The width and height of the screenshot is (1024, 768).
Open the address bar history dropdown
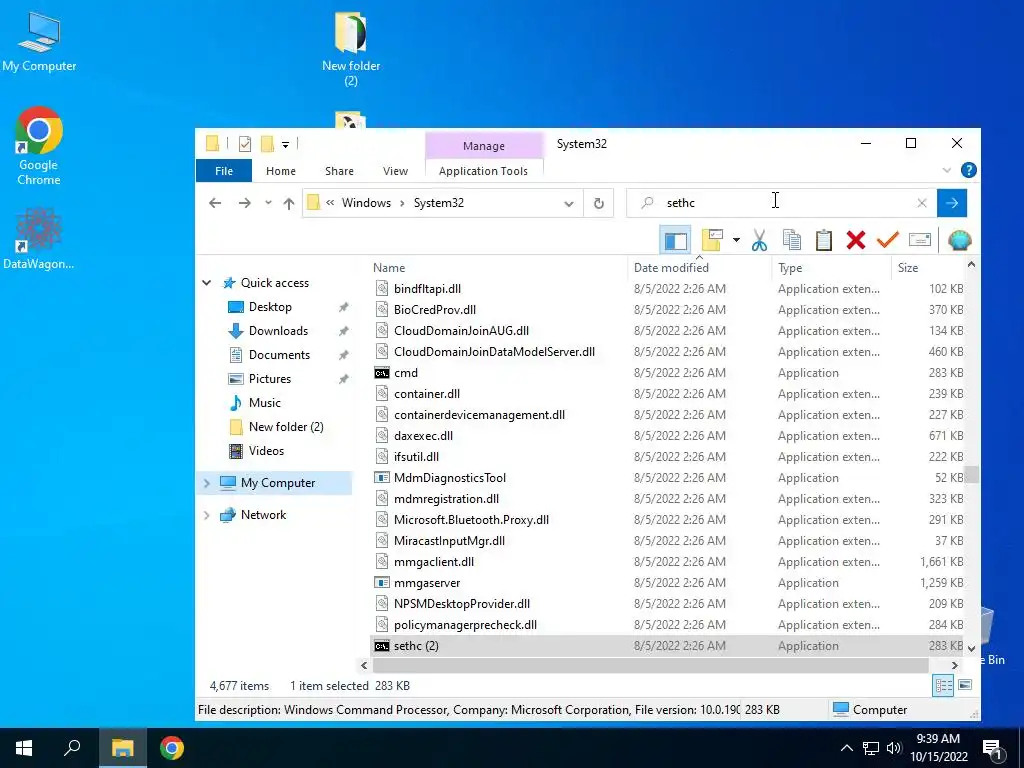569,204
